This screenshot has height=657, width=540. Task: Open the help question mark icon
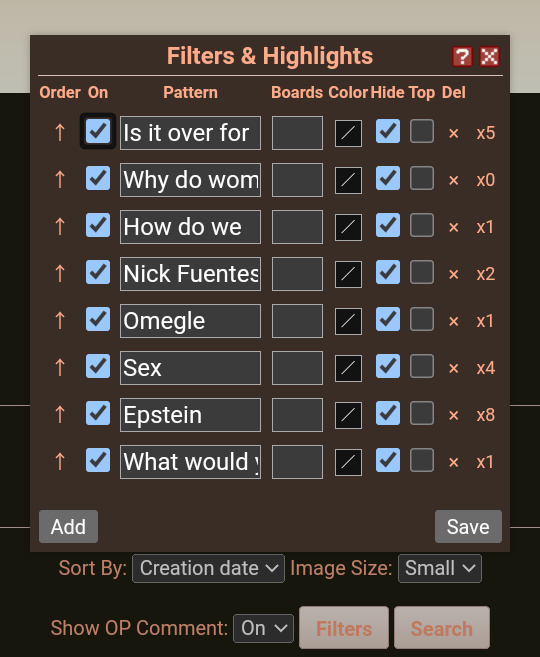[x=462, y=57]
